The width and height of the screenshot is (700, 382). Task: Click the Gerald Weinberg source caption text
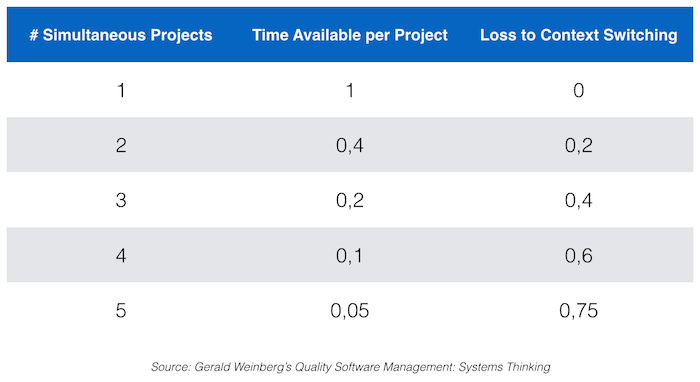(x=350, y=367)
